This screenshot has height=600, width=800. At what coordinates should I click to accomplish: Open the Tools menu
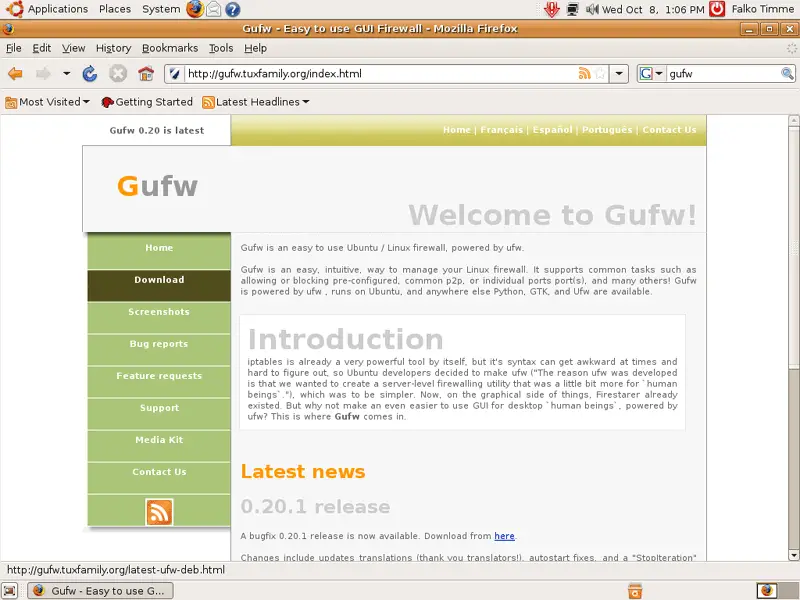point(221,48)
